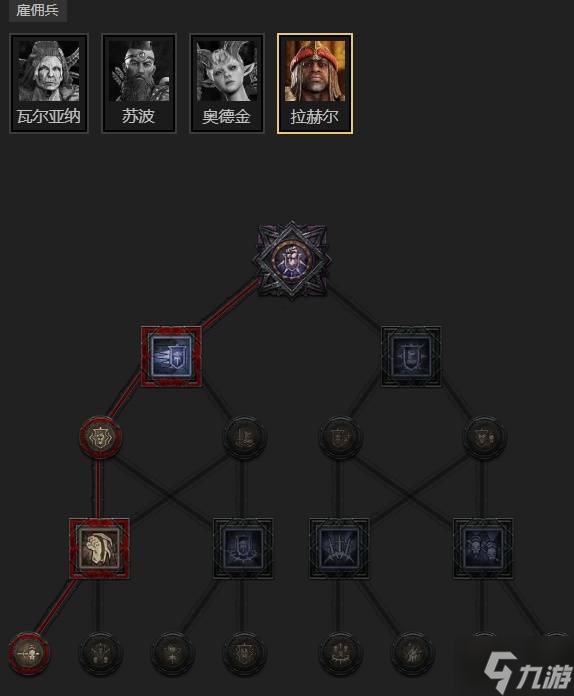Viewport: 574px width, 696px height.
Task: Select the 奥德金 mercenary portrait
Action: coord(227,83)
